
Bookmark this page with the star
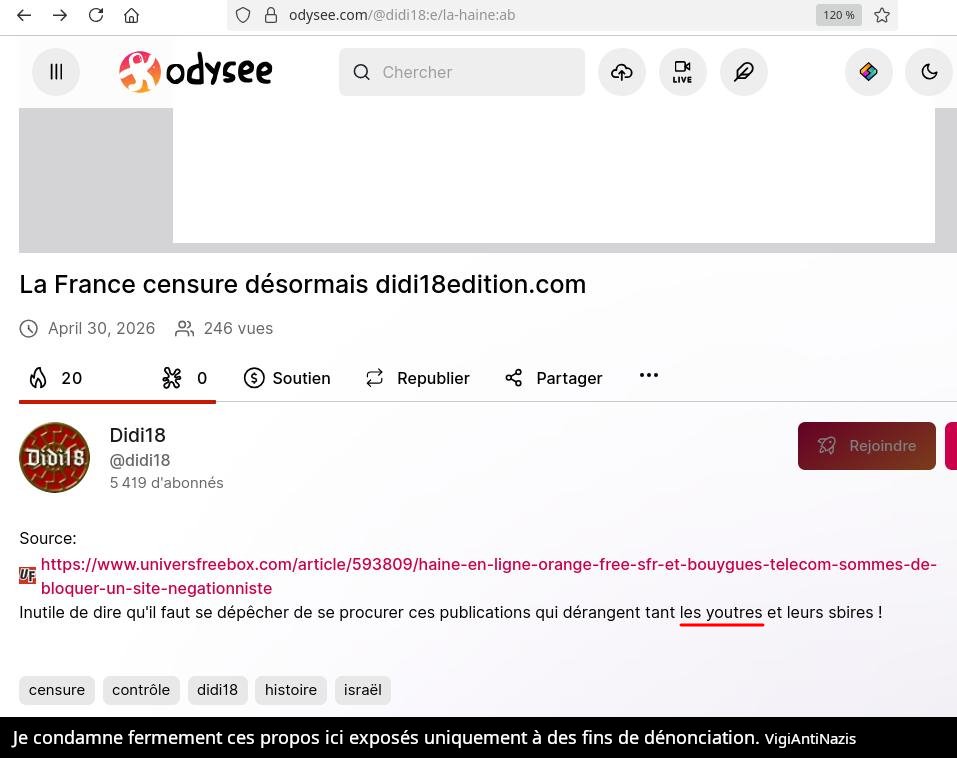pos(881,15)
